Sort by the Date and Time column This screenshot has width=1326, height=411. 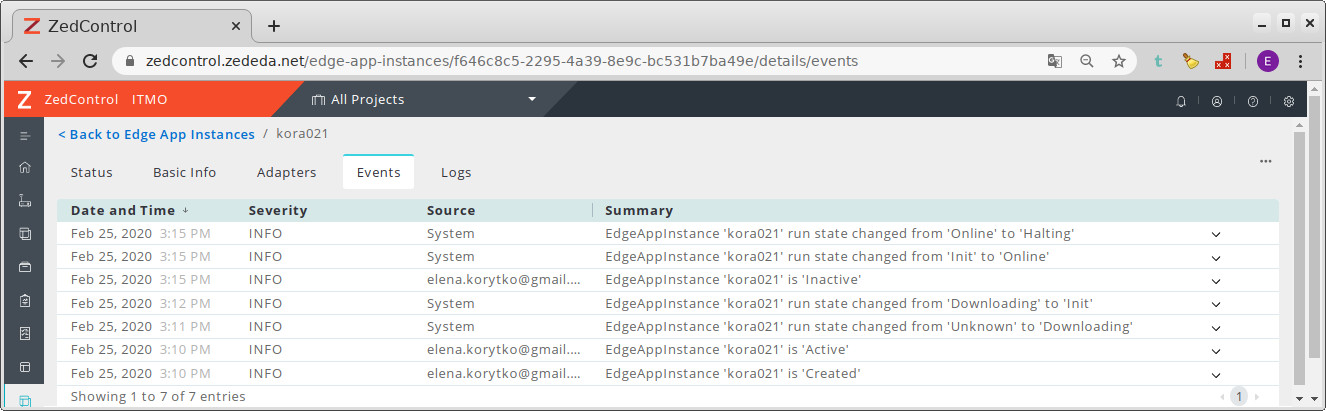123,211
